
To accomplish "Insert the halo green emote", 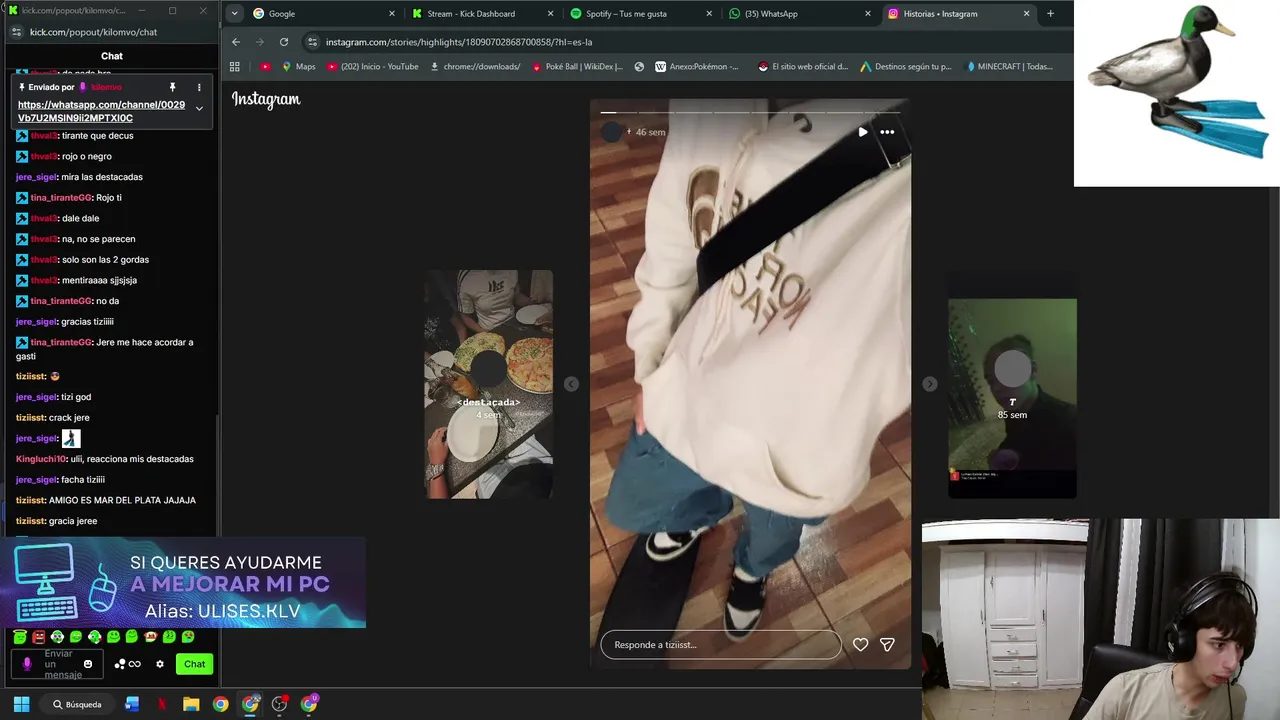I will (x=20, y=637).
